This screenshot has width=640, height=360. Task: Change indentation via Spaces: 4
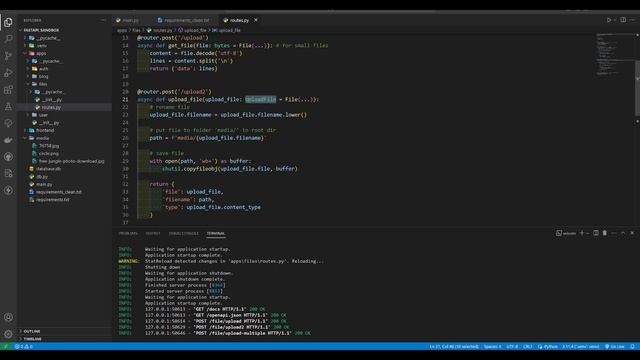[492, 347]
